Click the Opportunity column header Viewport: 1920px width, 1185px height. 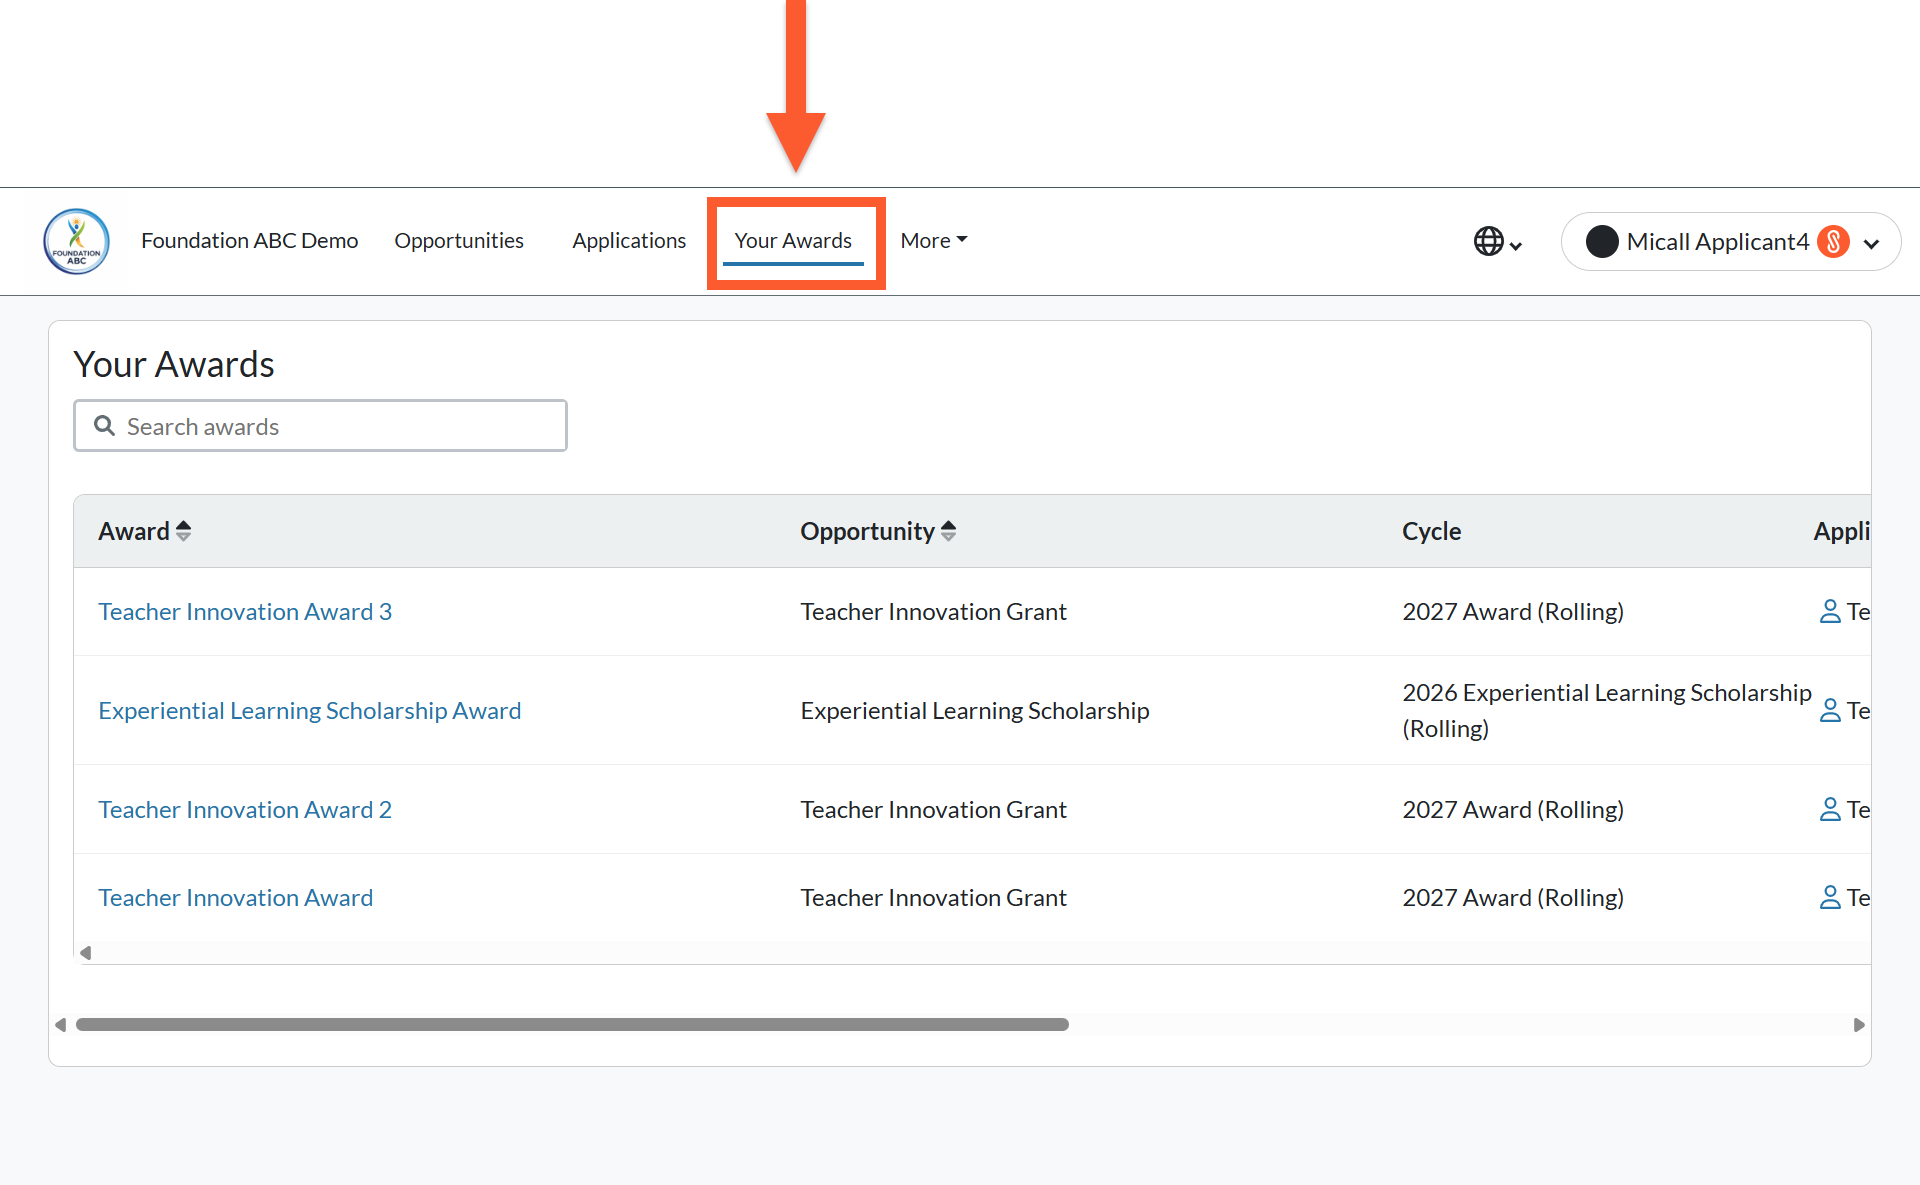click(867, 531)
